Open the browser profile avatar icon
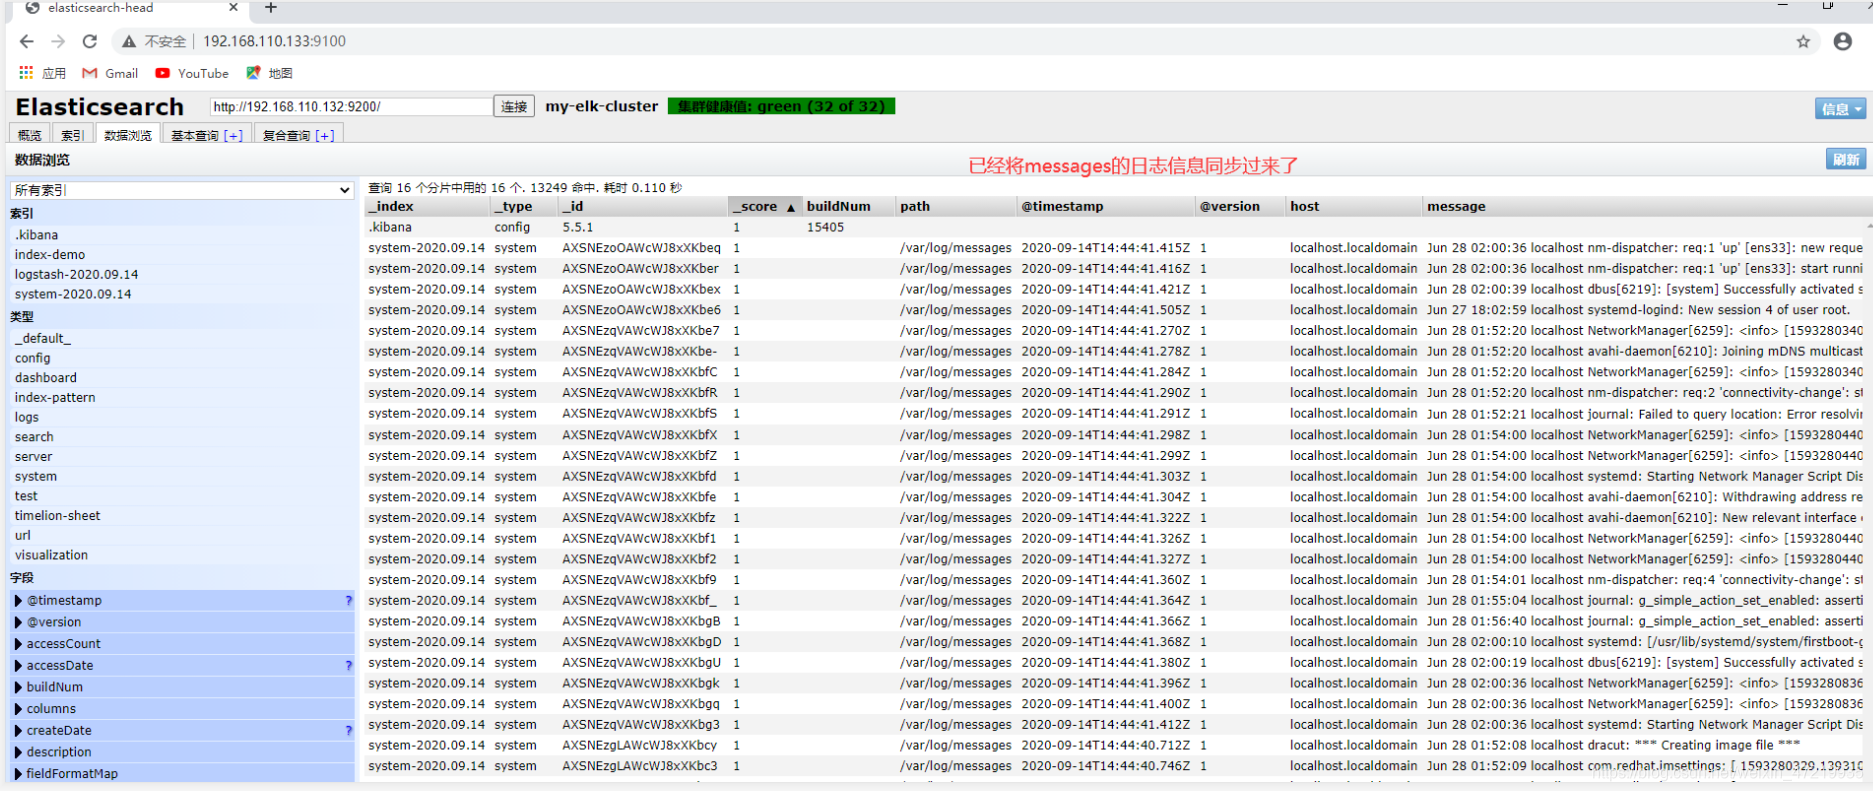Viewport: 1873px width, 791px height. pos(1843,41)
